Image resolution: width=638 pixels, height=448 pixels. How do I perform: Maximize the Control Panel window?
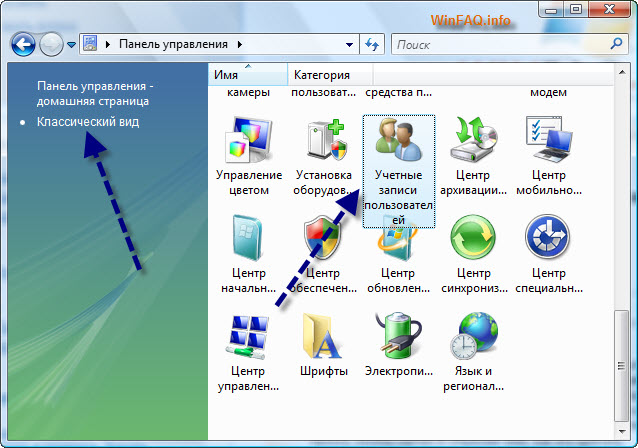click(575, 9)
